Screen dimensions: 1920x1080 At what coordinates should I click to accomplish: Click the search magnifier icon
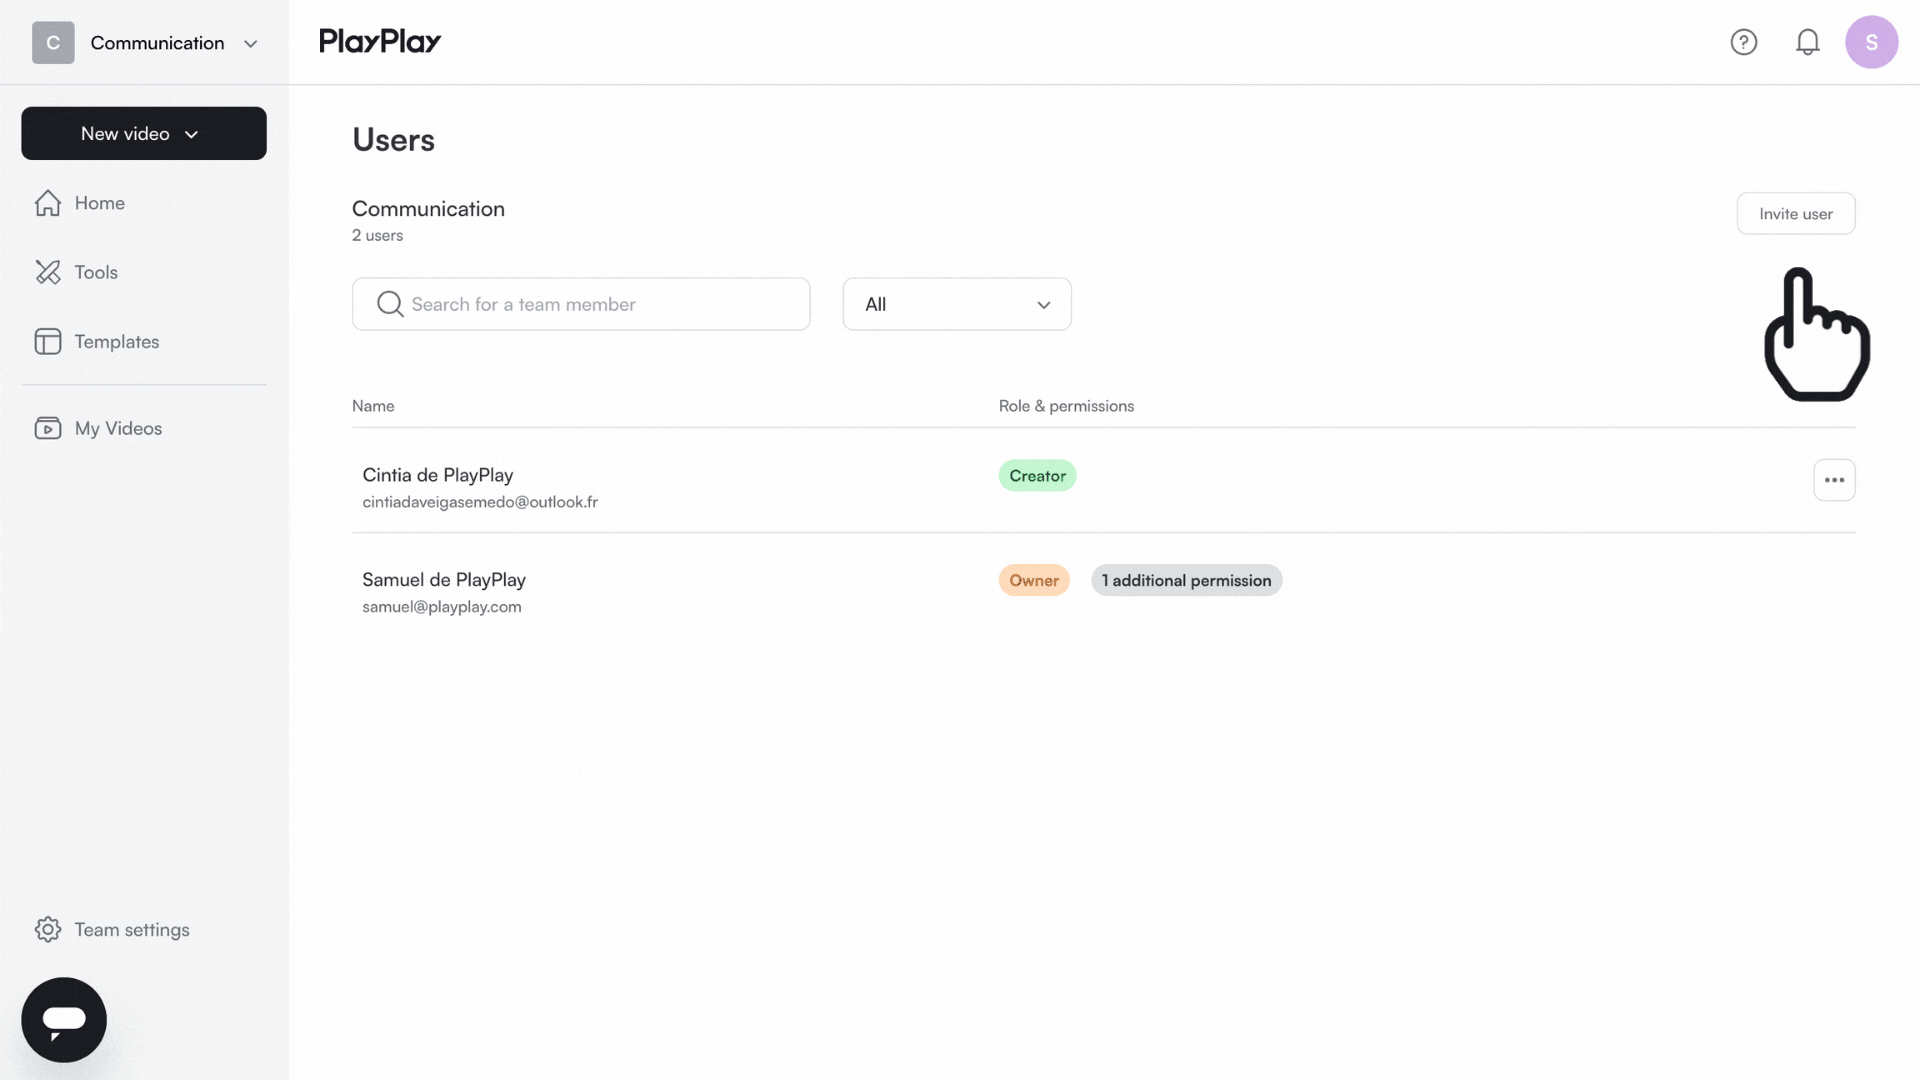point(390,304)
